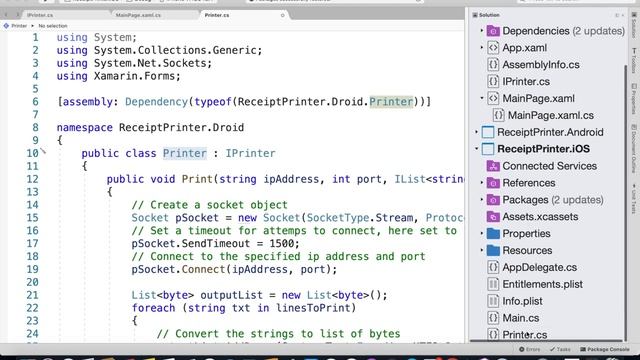Select Main.cs in the Solution tree
The image size is (640, 360).
(x=520, y=318)
